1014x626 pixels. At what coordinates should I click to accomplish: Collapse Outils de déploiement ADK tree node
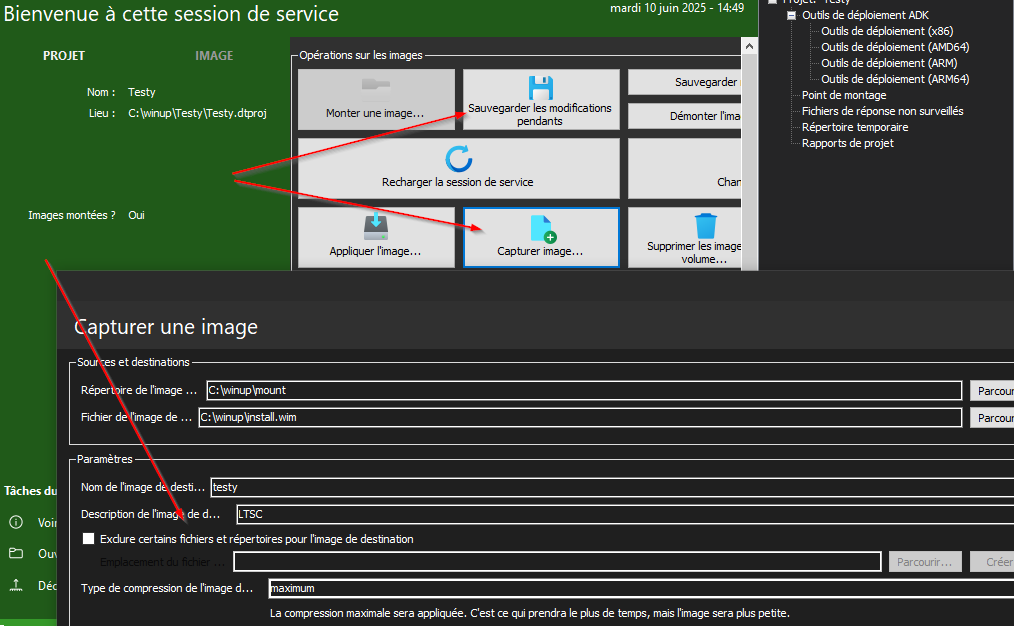pyautogui.click(x=791, y=15)
